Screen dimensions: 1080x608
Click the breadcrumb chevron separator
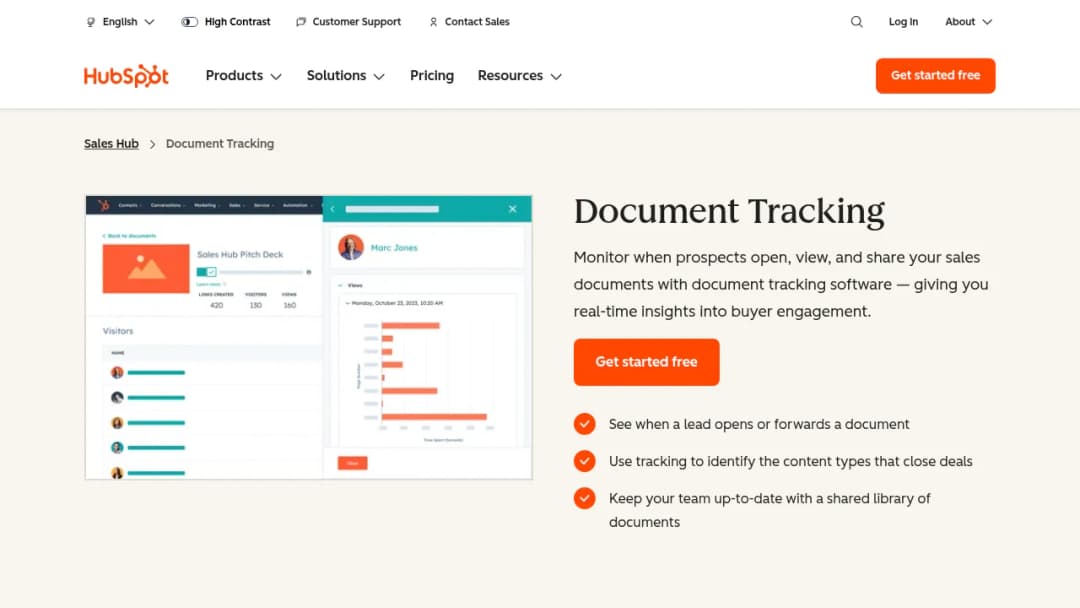152,144
